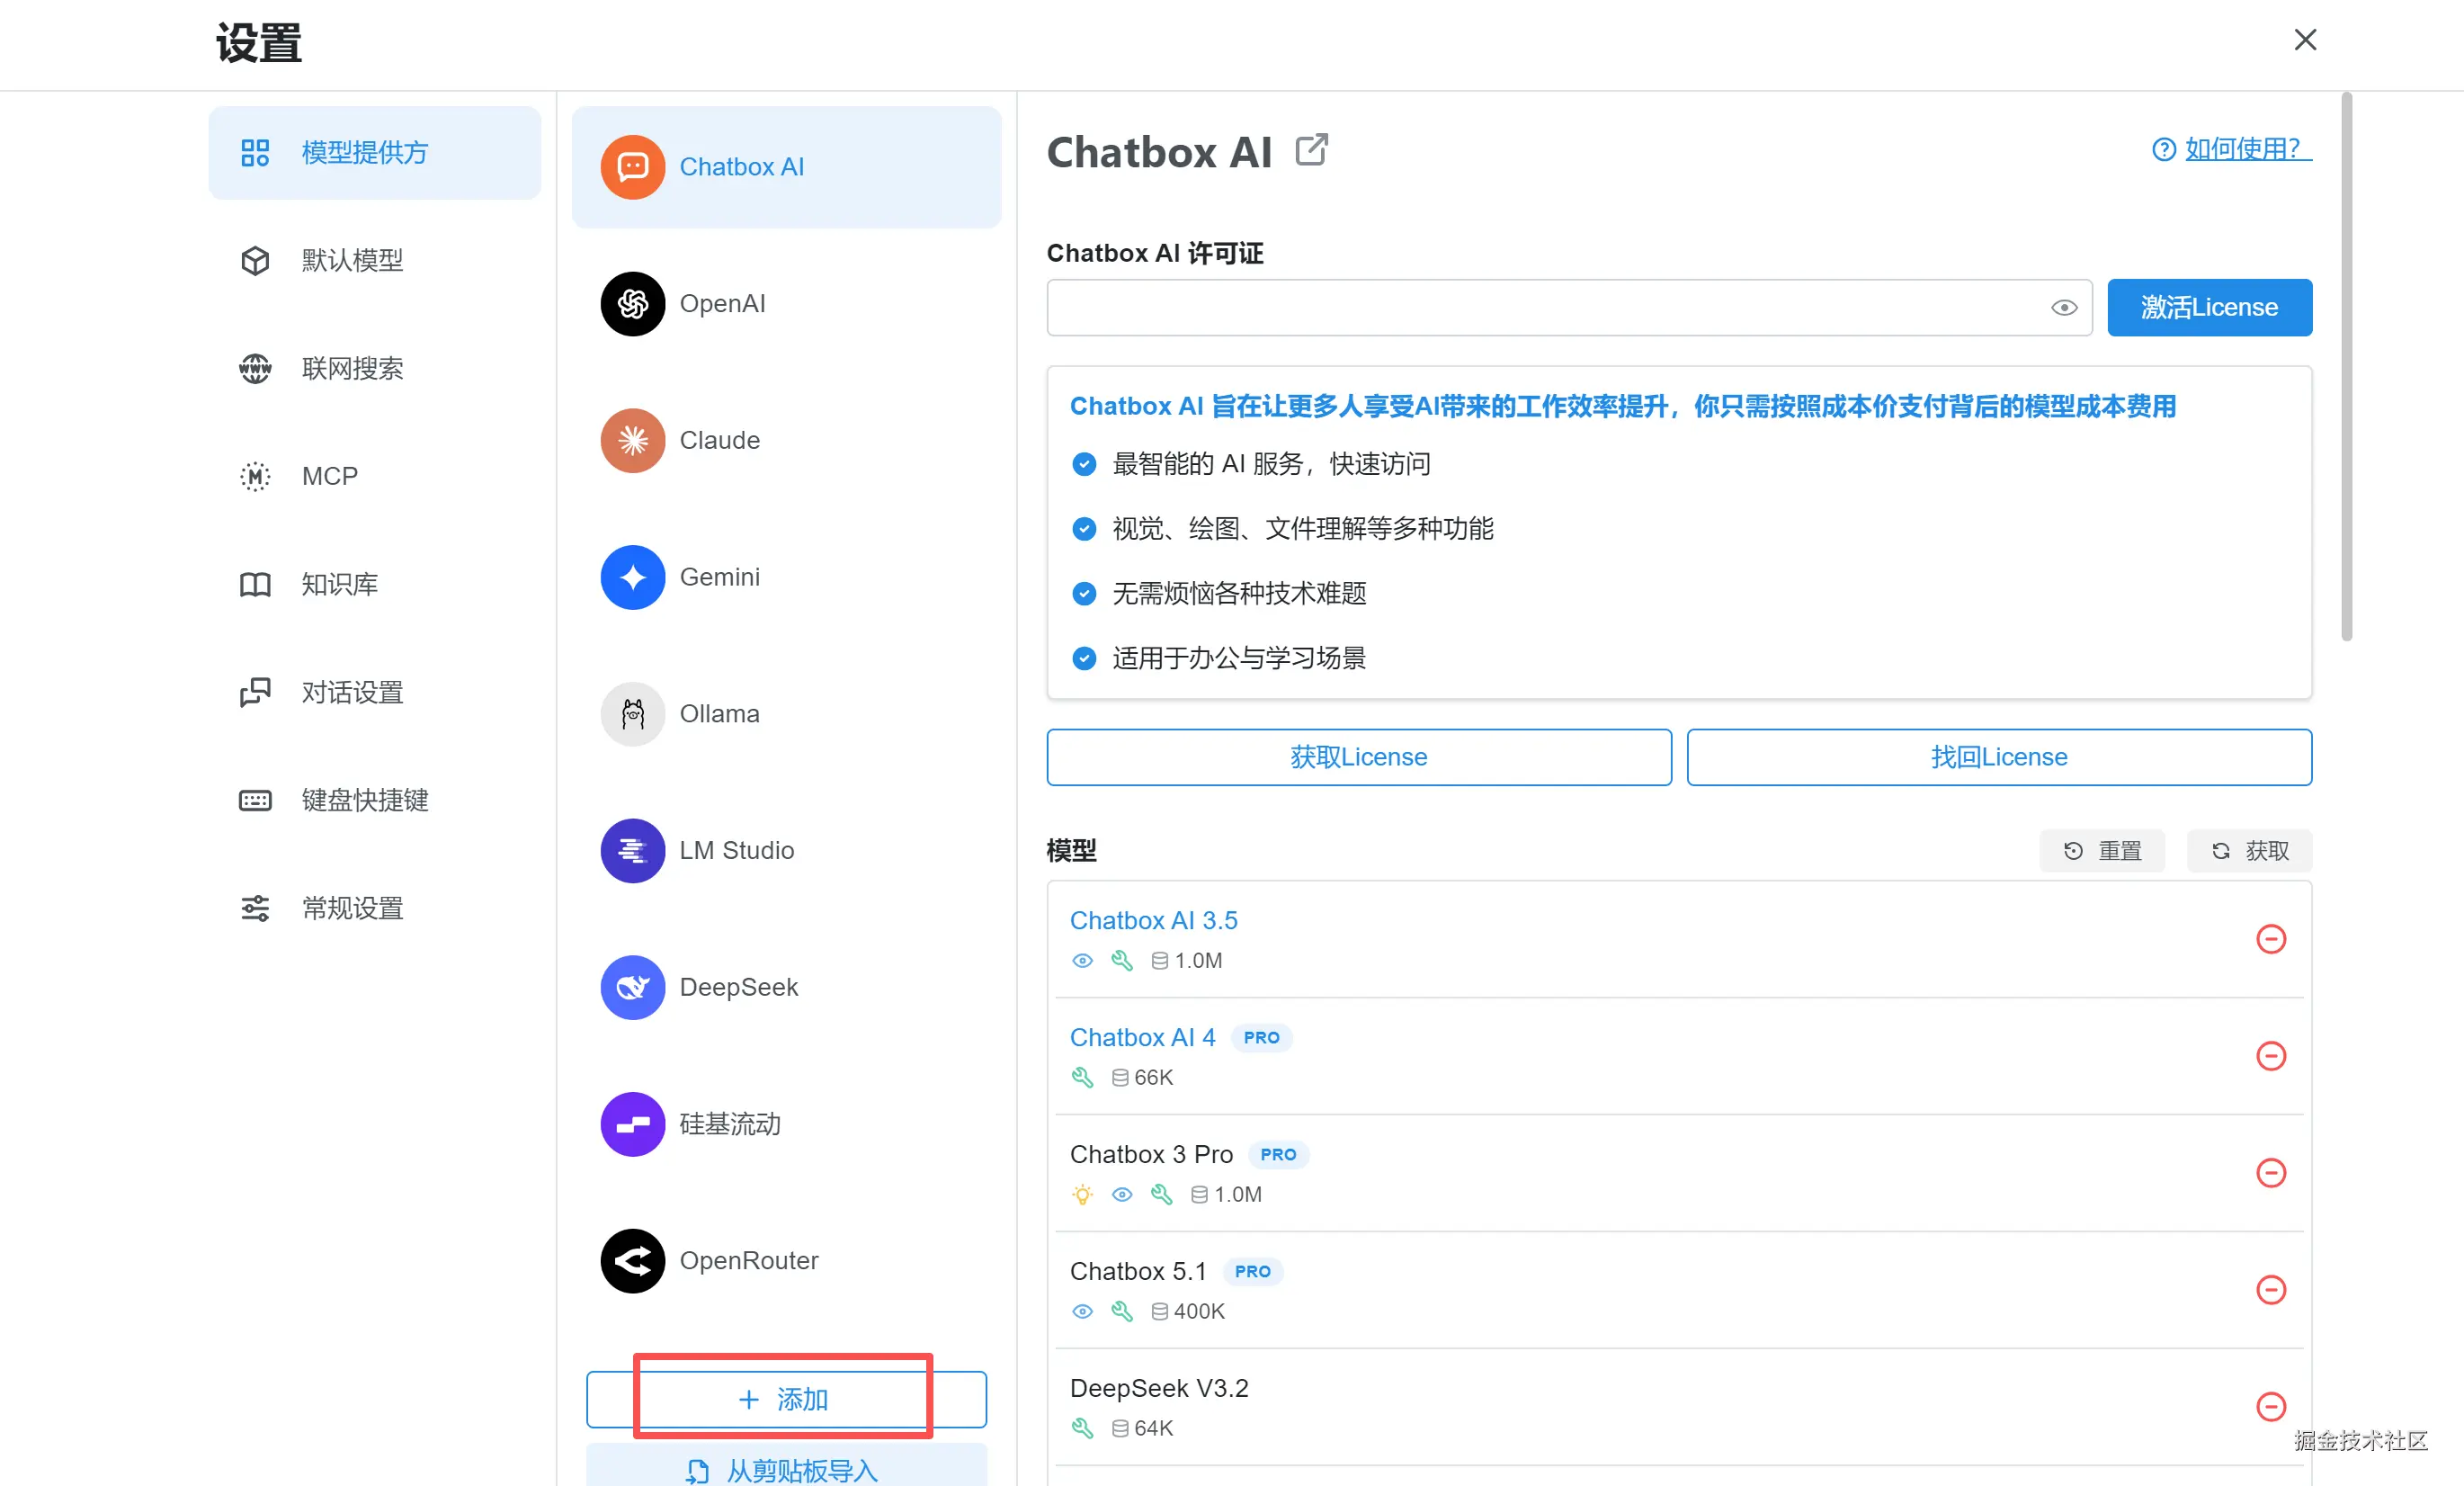Open the Chatbox AI external link icon
Viewport: 2464px width, 1486px height.
tap(1311, 150)
